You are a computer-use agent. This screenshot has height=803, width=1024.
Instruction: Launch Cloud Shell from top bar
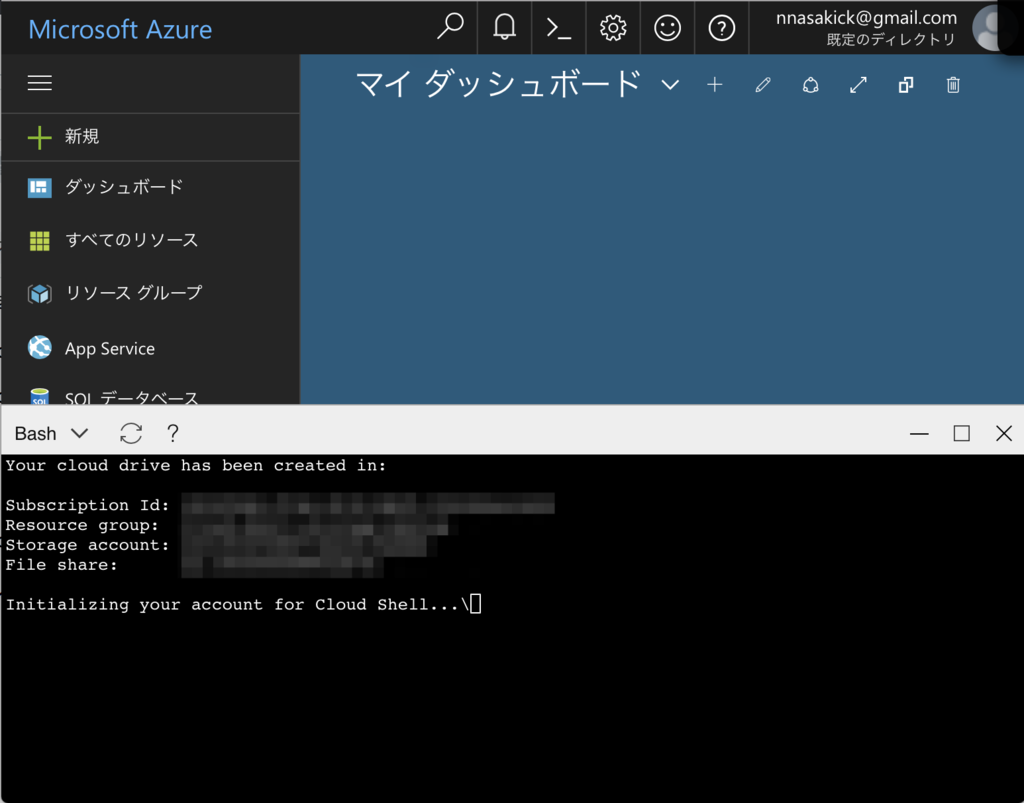pos(558,27)
